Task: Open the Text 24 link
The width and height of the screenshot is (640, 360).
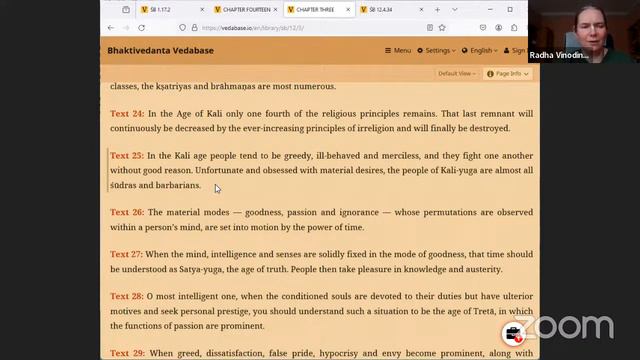Action: (x=127, y=113)
